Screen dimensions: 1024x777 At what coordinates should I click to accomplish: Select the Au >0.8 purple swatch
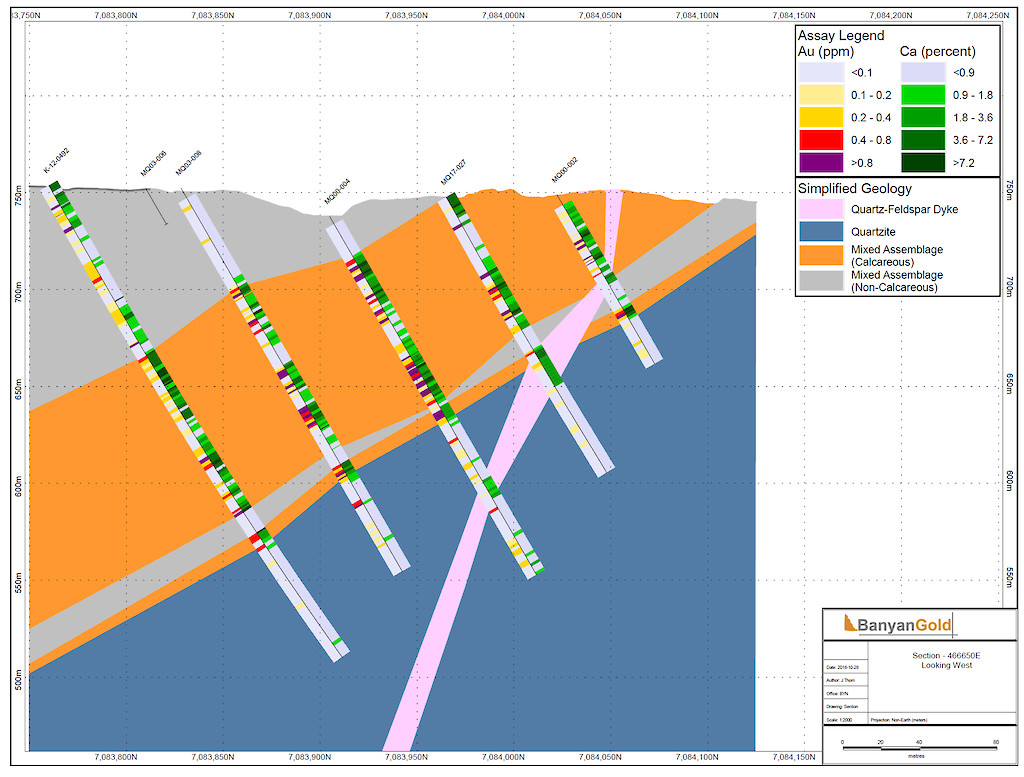(x=819, y=161)
